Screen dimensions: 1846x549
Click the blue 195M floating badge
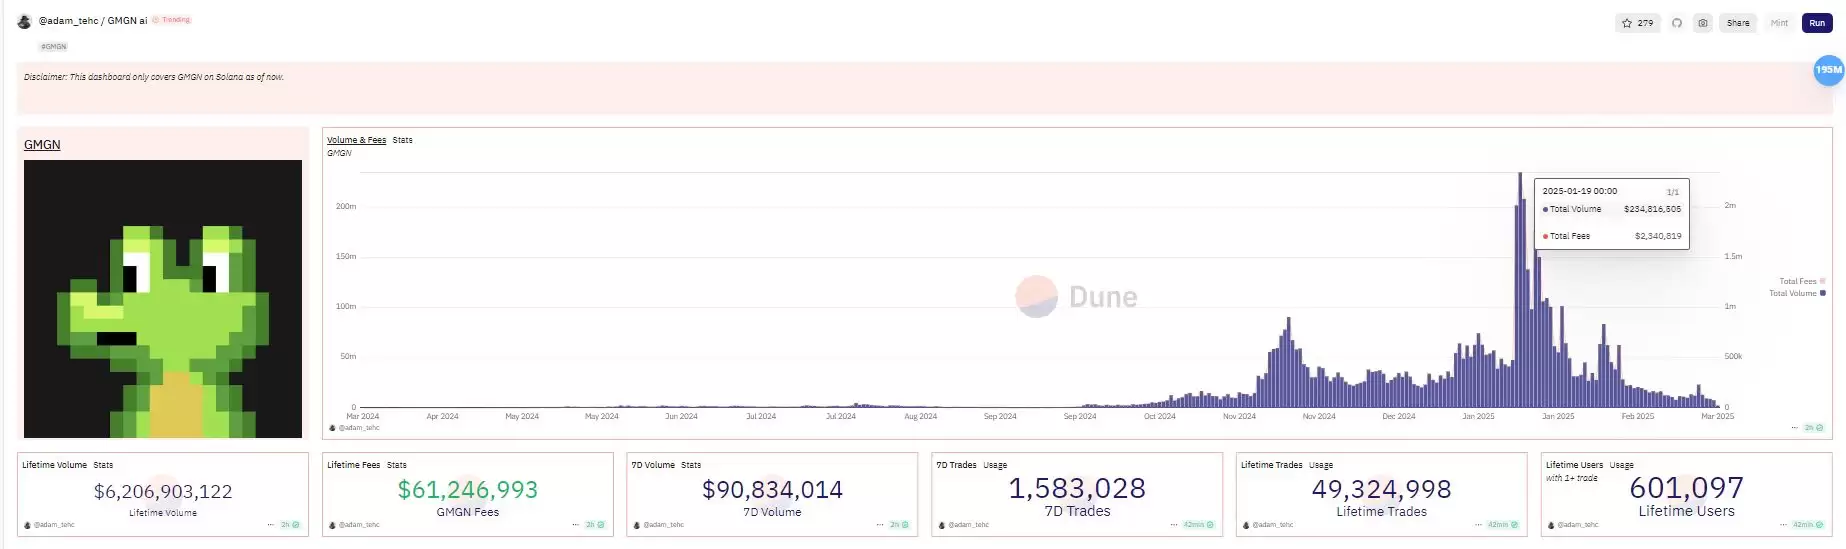(1828, 70)
